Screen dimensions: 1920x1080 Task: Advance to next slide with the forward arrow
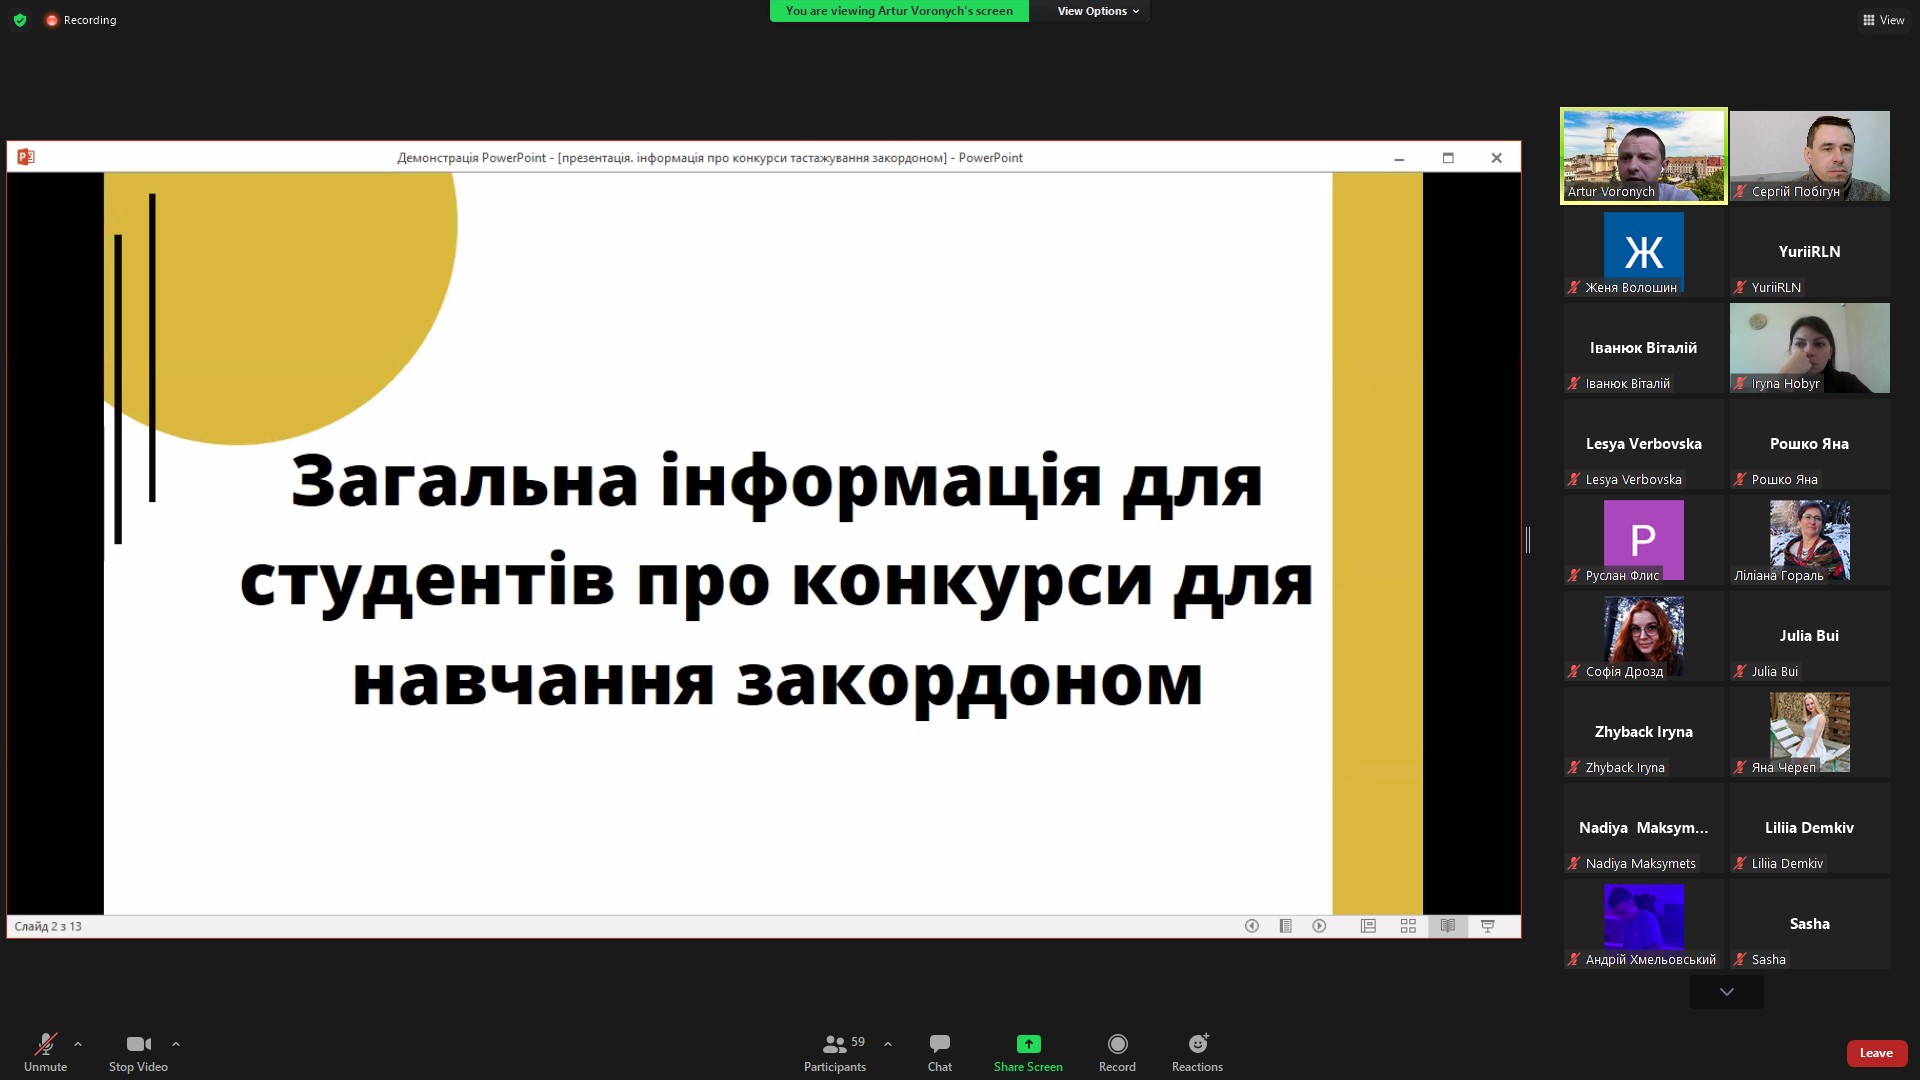(x=1319, y=926)
